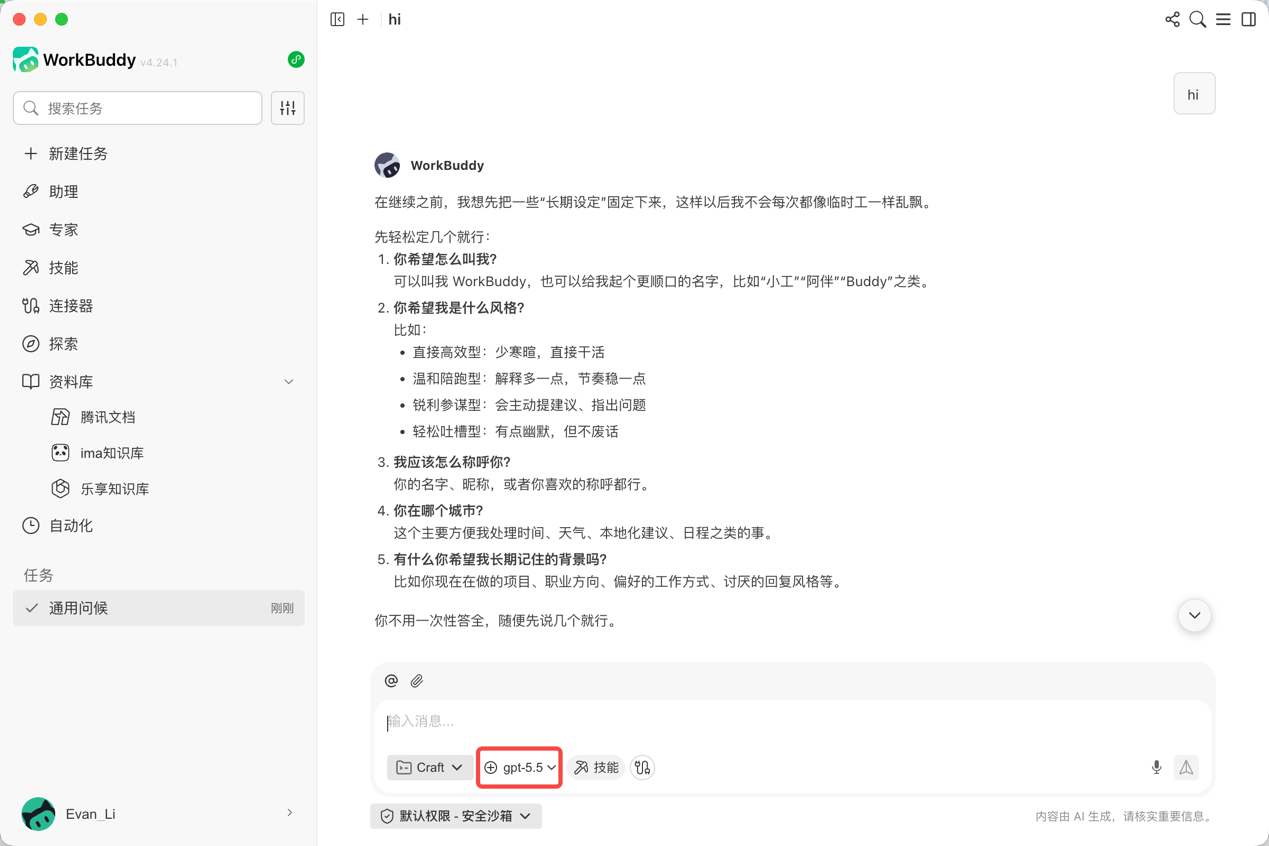
Task: Open the hamburger list menu icon
Action: tap(1223, 19)
